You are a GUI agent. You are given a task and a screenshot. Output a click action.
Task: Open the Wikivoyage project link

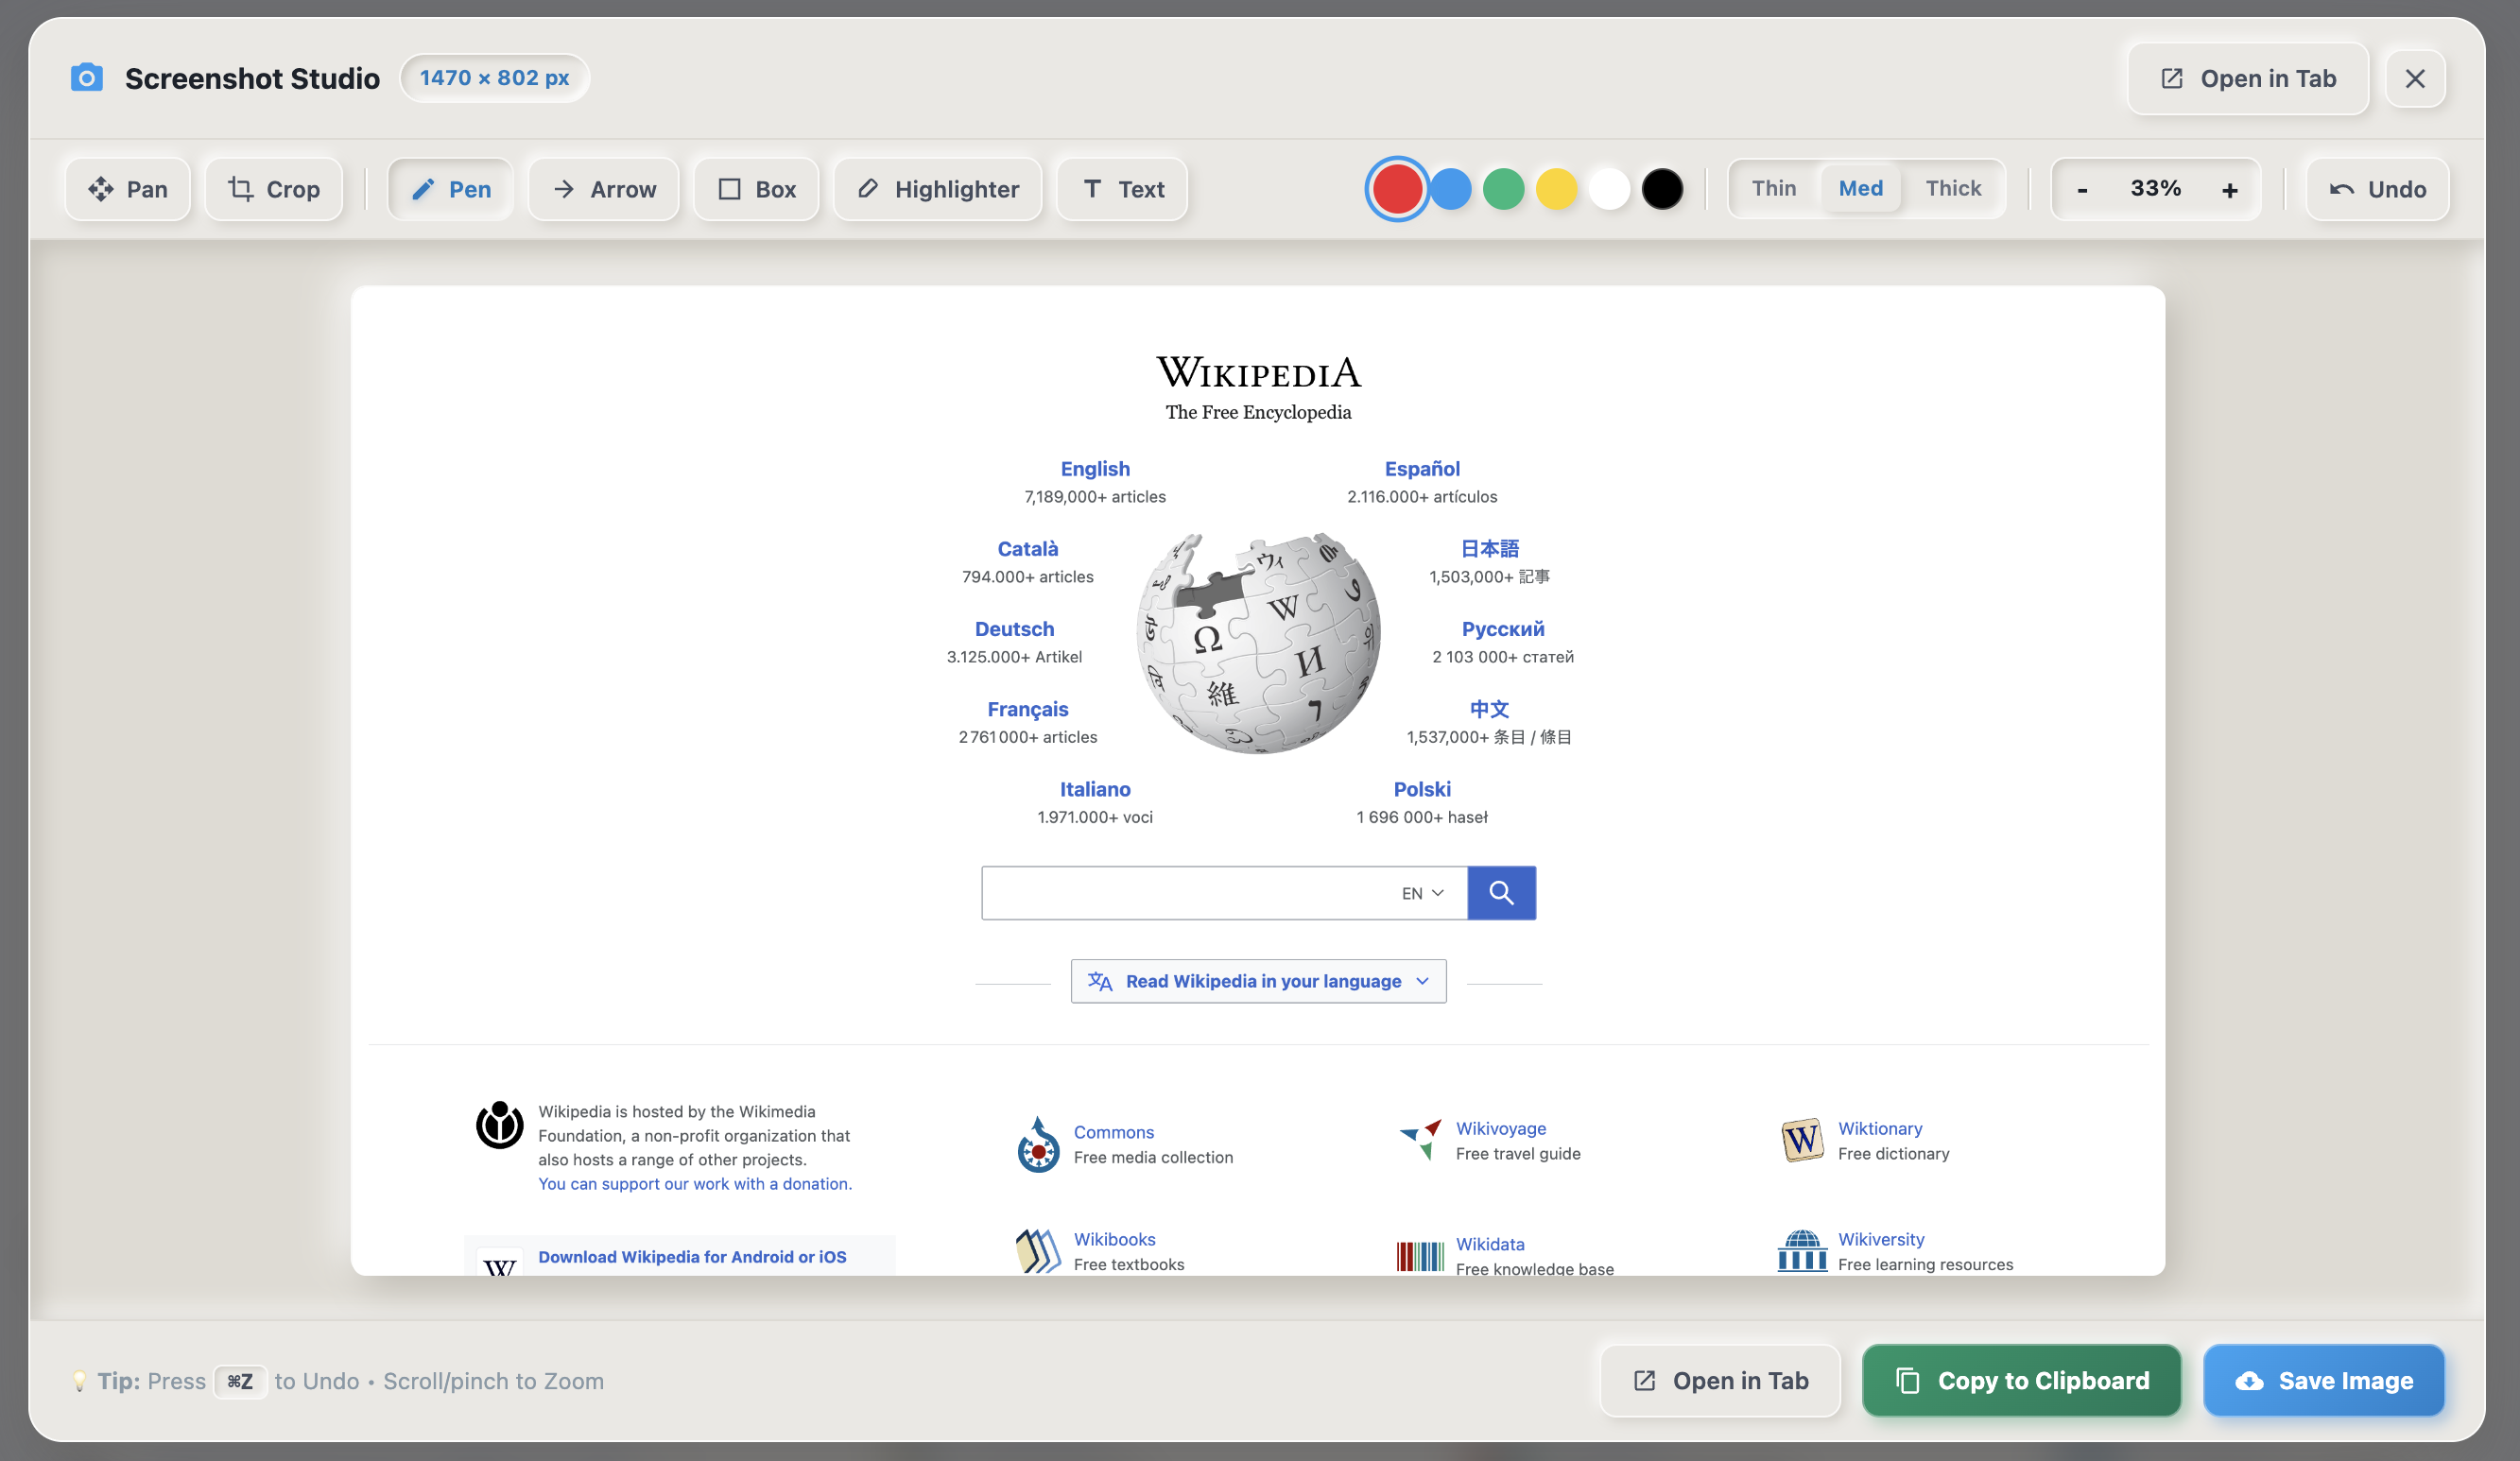pos(1500,1128)
